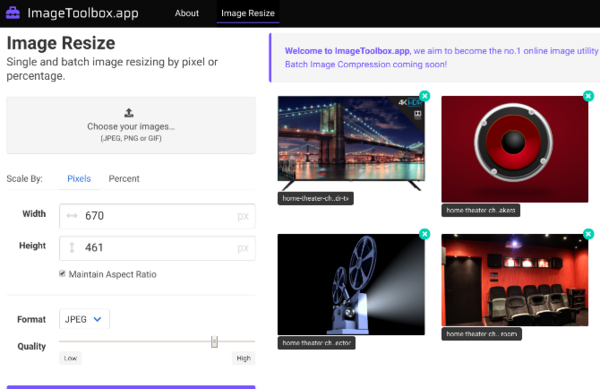Click the filename label ending in 'ector'
This screenshot has height=389, width=600.
[x=316, y=343]
